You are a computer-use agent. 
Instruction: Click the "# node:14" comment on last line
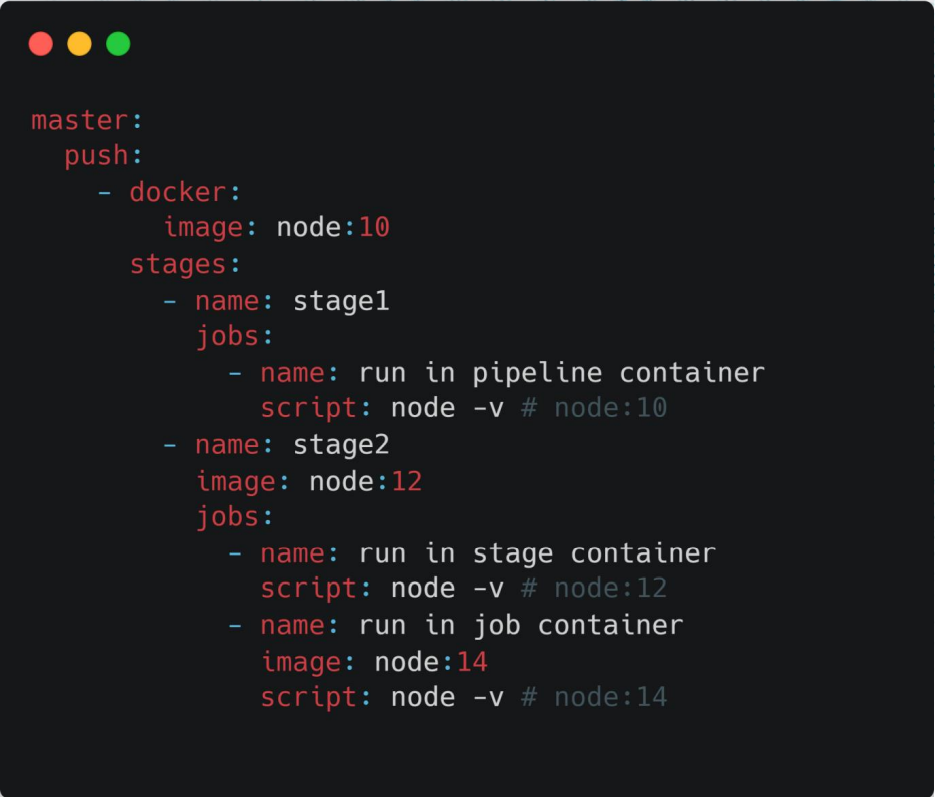point(594,697)
